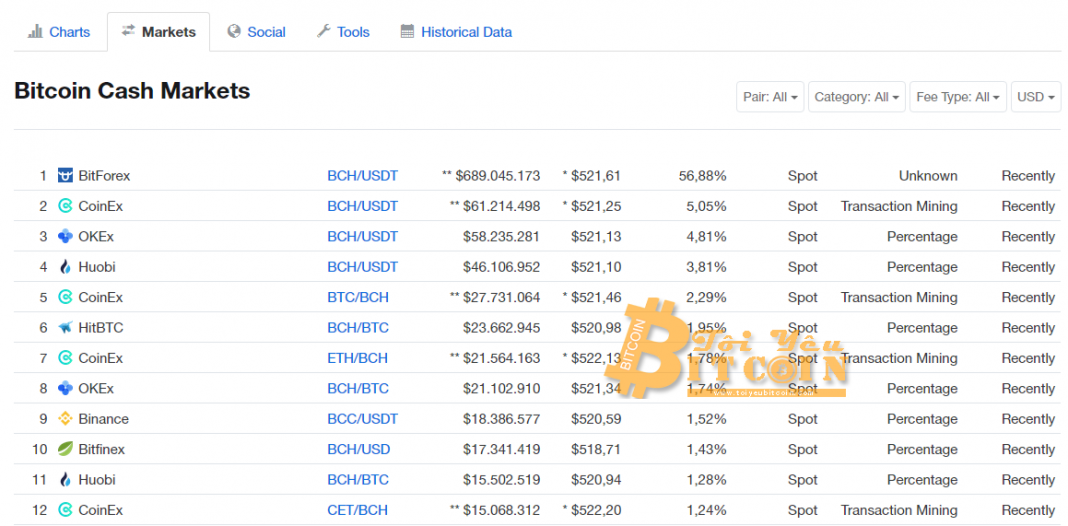Click the BitForex exchange logo icon
Image resolution: width=1068 pixels, height=526 pixels.
point(65,176)
